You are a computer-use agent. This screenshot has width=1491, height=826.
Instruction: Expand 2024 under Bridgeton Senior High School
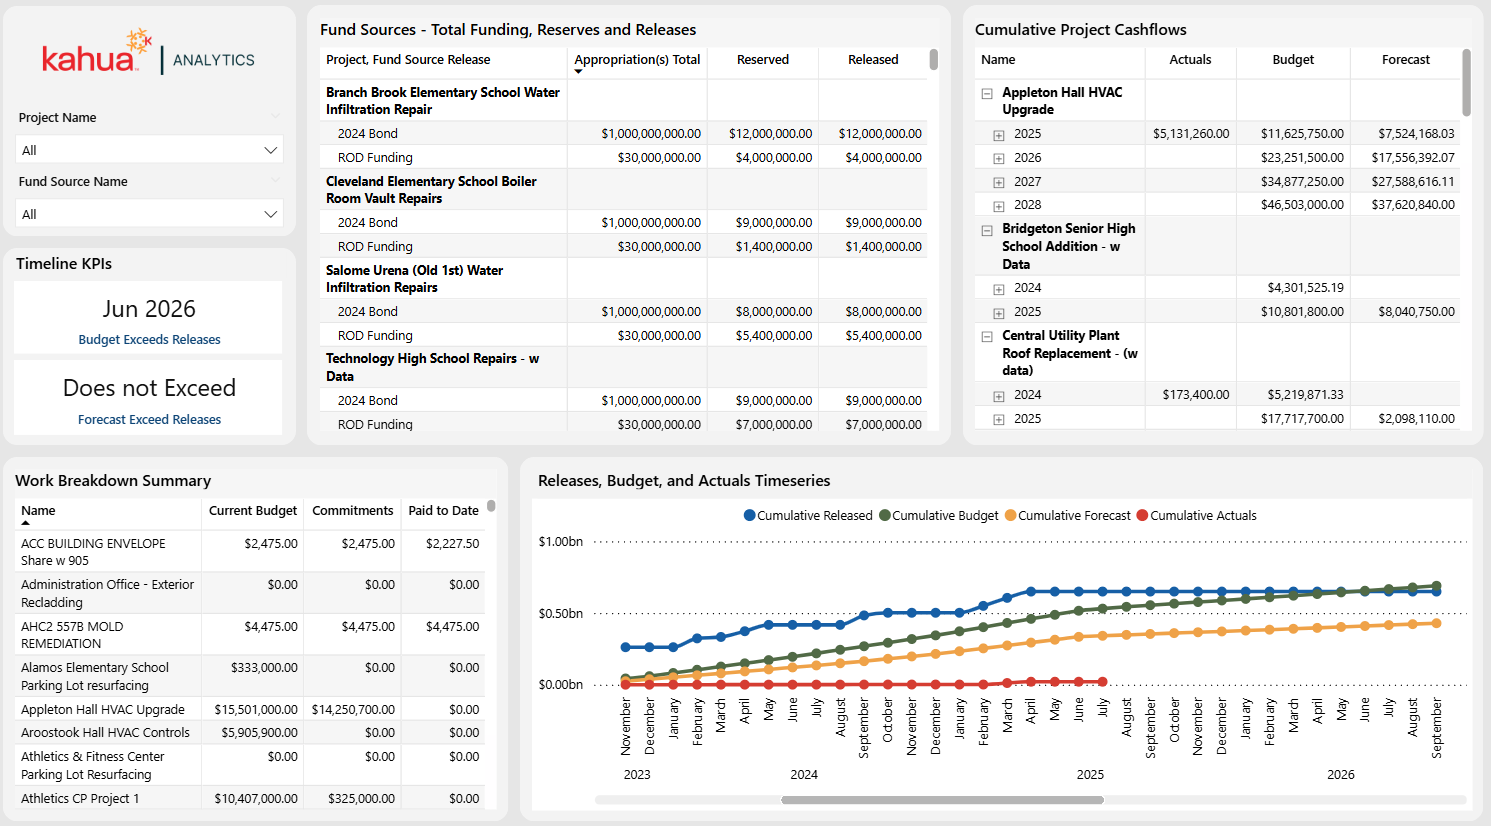click(x=998, y=289)
